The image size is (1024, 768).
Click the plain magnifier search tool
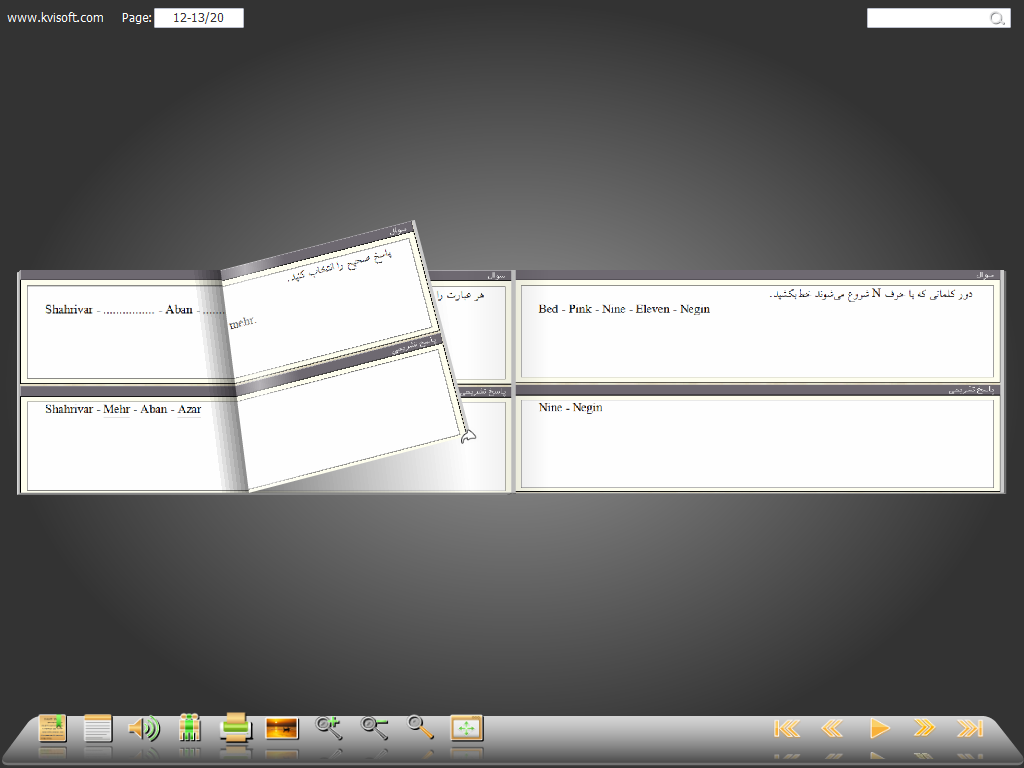(420, 728)
